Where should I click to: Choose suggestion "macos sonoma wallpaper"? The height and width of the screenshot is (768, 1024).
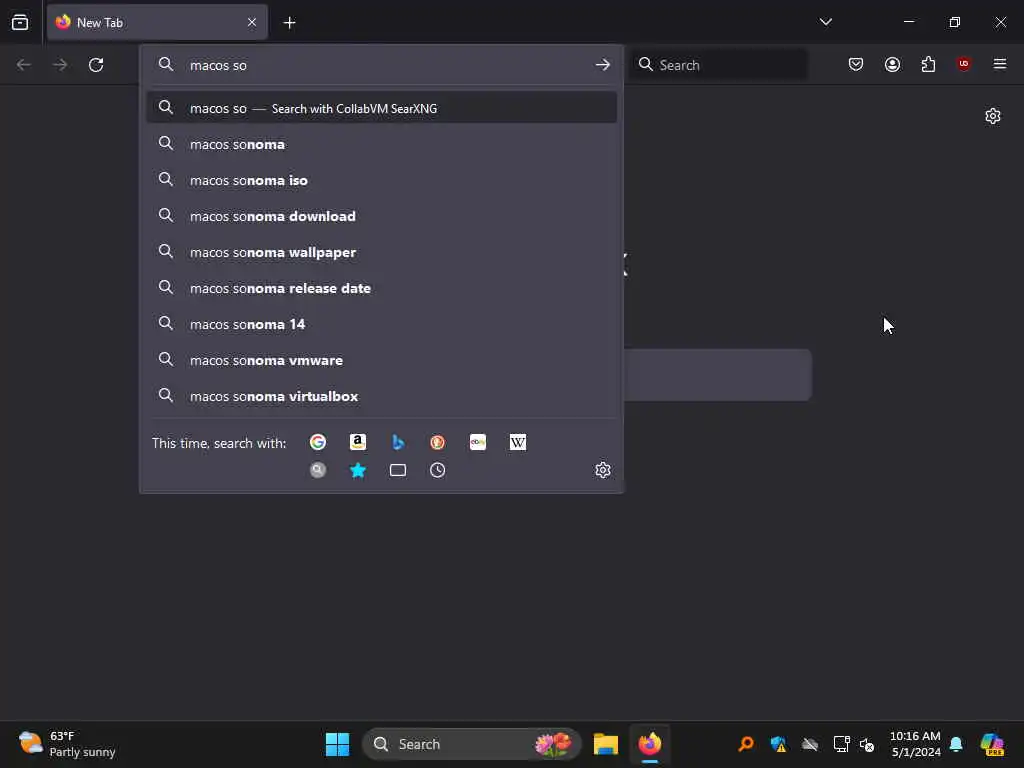(x=381, y=252)
